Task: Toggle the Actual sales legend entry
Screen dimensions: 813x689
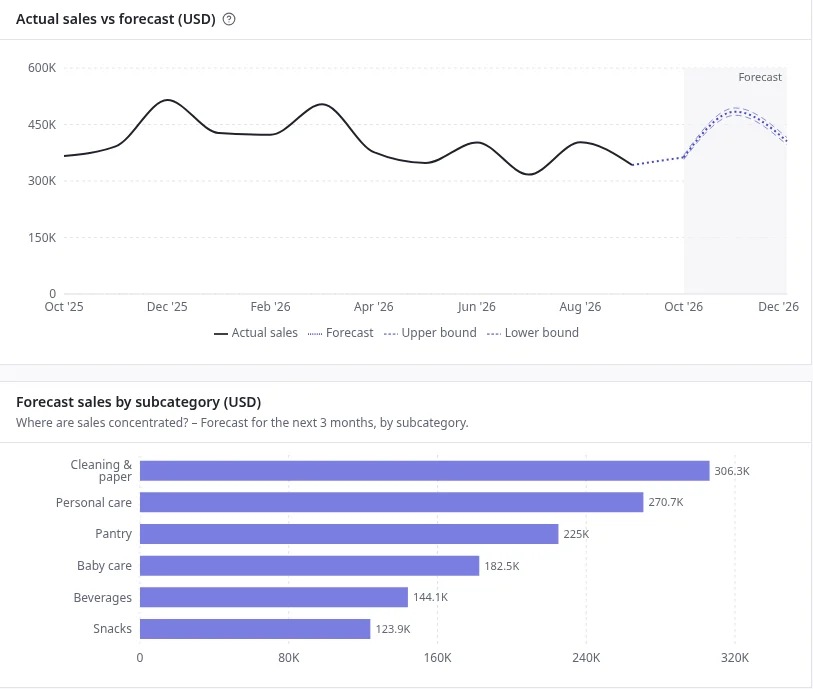Action: (256, 333)
